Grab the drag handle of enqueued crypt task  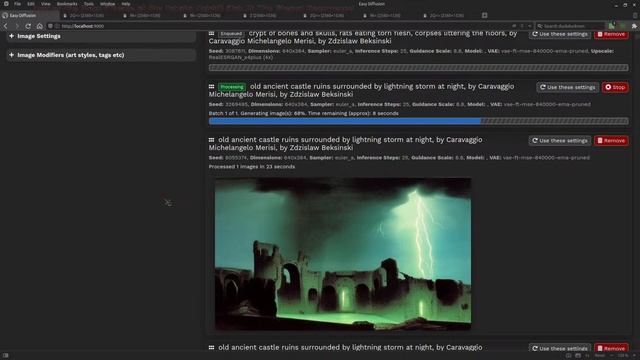(x=211, y=33)
